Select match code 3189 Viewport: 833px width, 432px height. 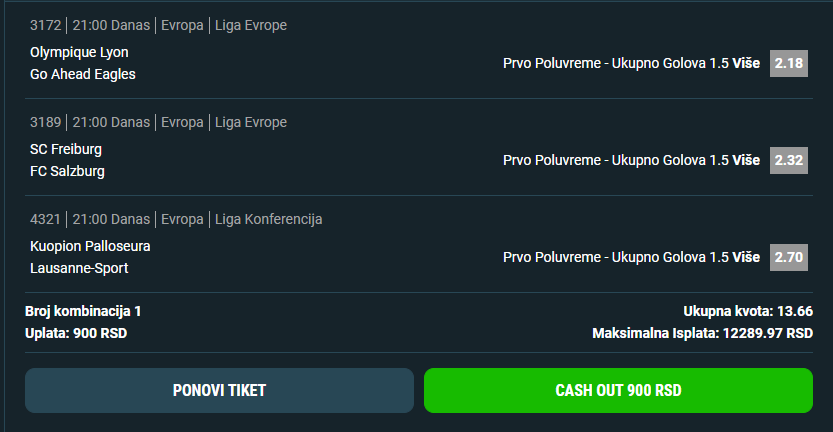point(45,122)
